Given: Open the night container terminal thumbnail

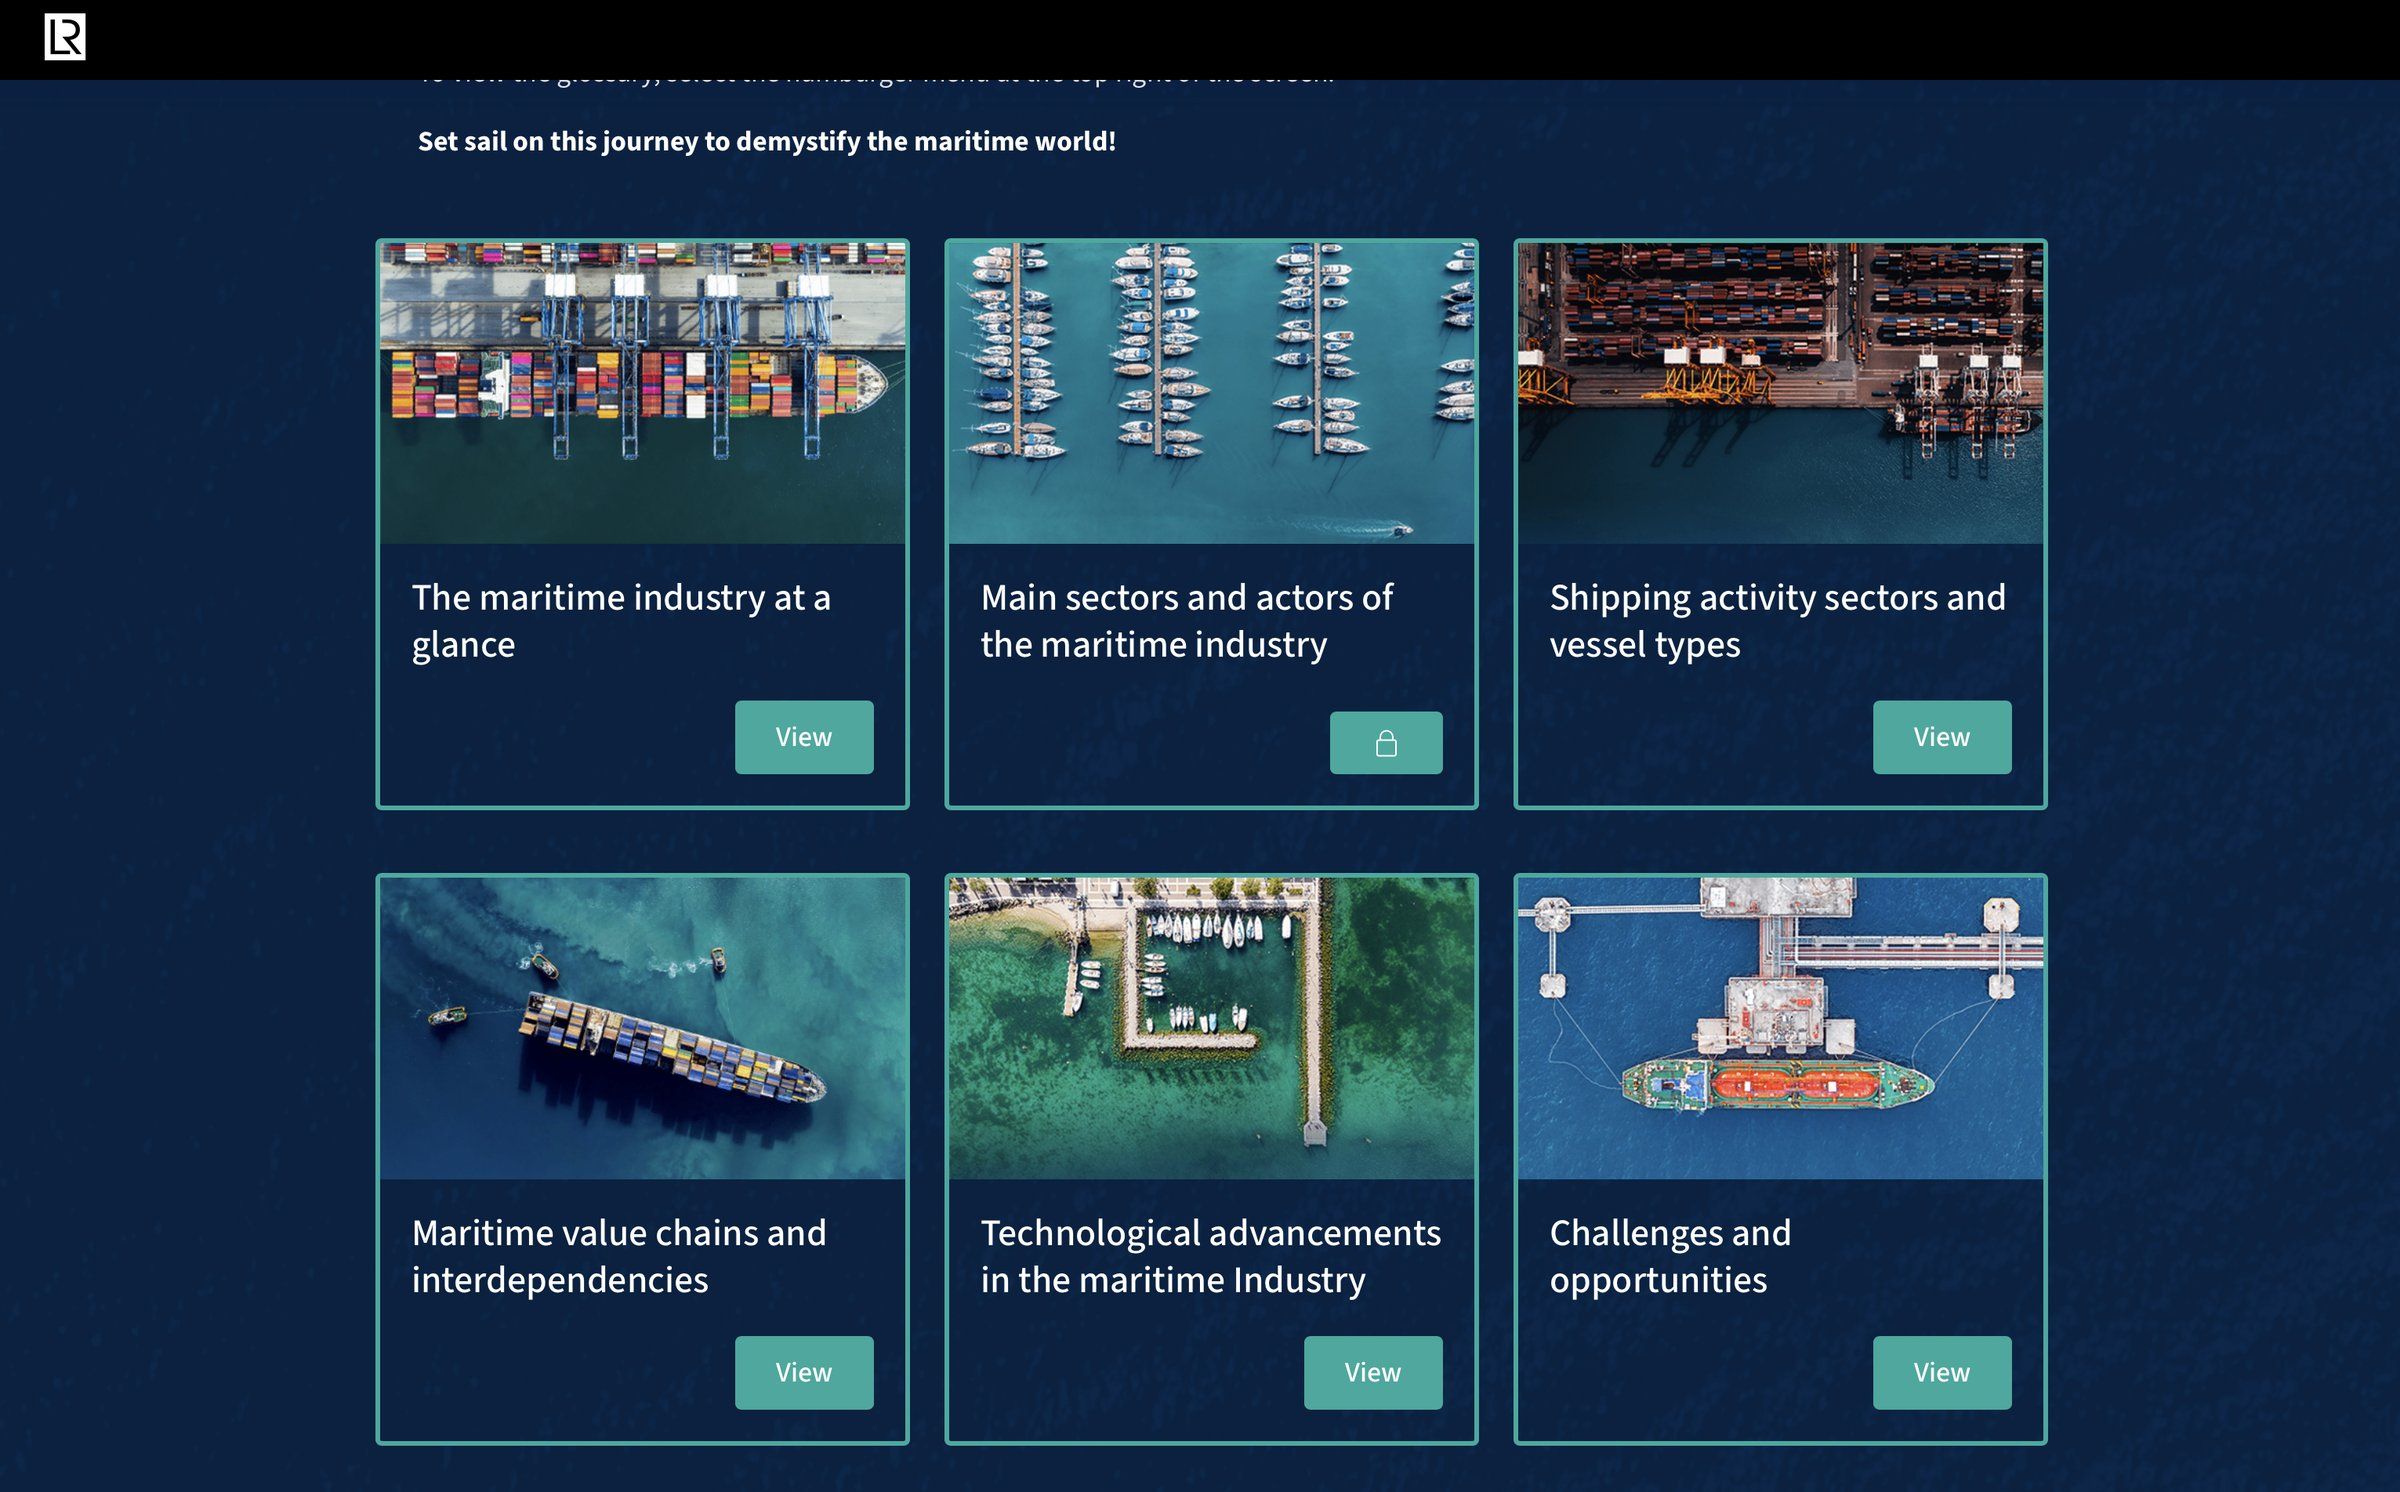Looking at the screenshot, I should tap(1780, 393).
